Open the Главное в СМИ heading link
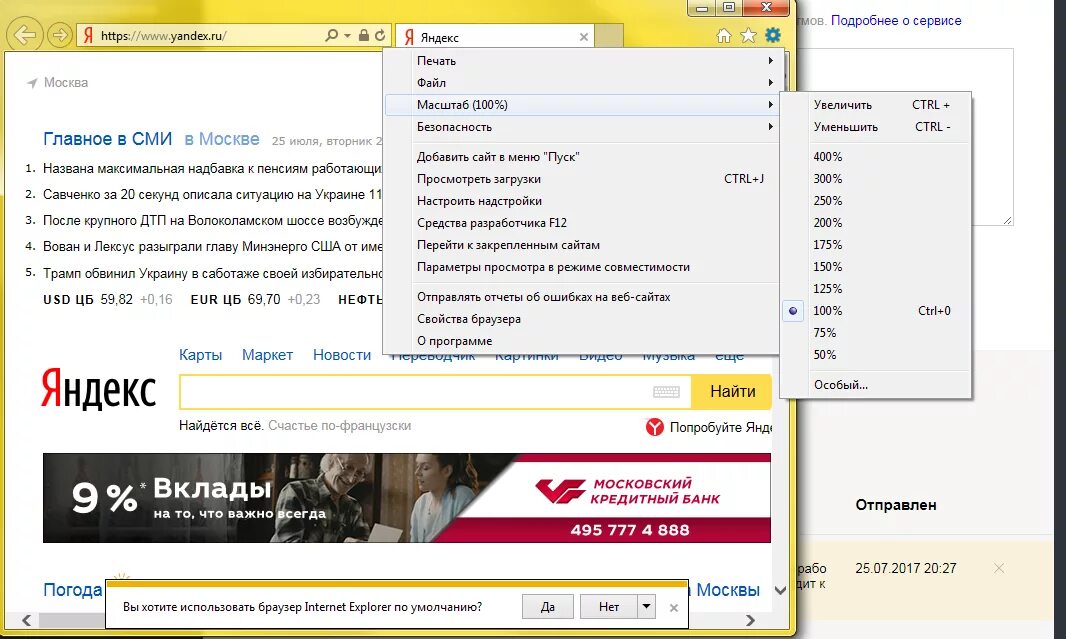 point(107,139)
